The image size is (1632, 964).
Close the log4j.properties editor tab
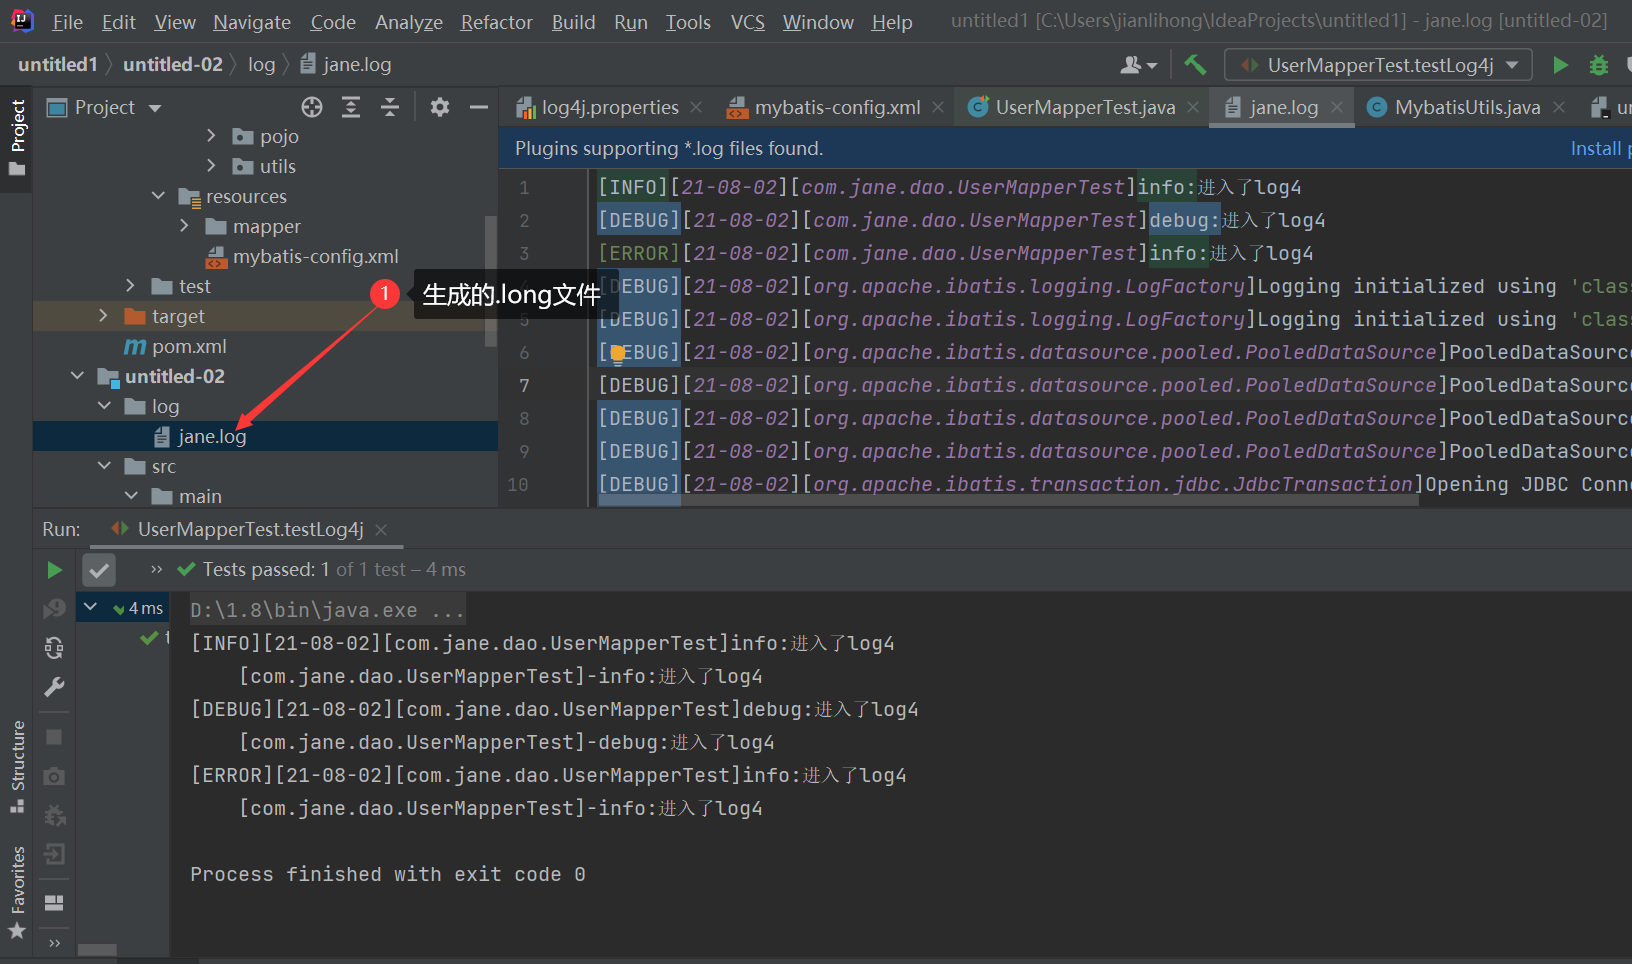[696, 107]
